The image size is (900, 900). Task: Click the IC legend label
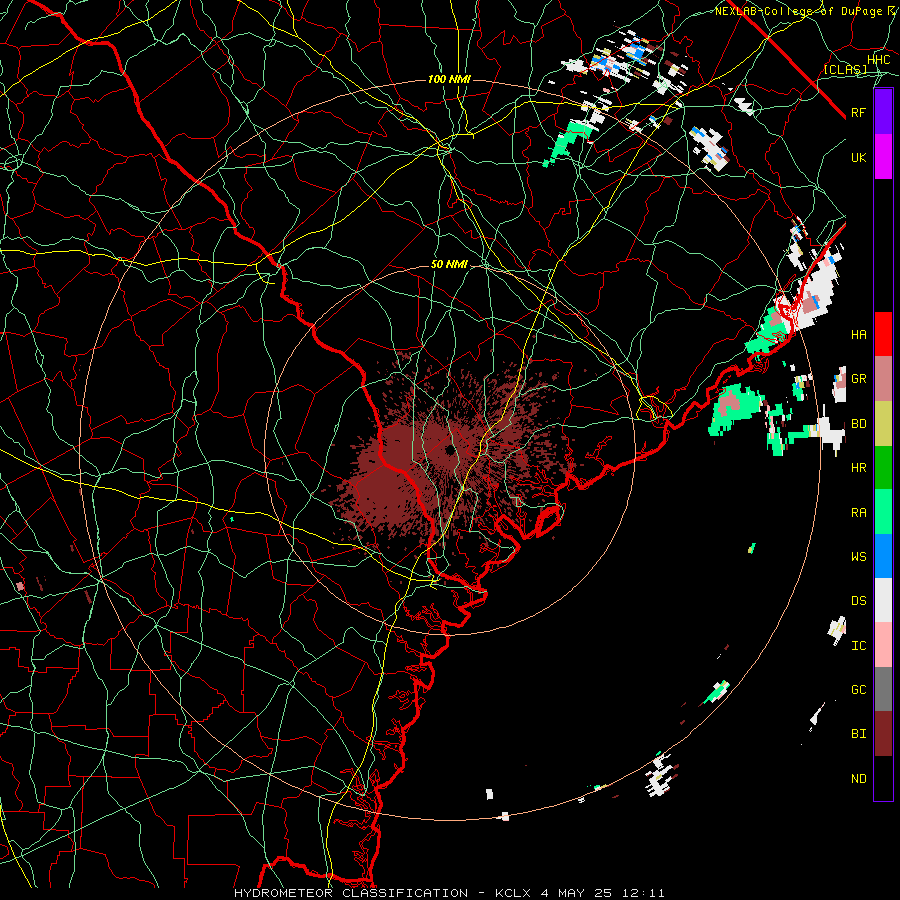859,646
